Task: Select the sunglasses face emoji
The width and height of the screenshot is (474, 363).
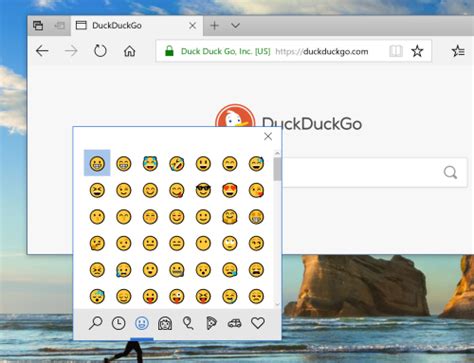Action: click(203, 190)
